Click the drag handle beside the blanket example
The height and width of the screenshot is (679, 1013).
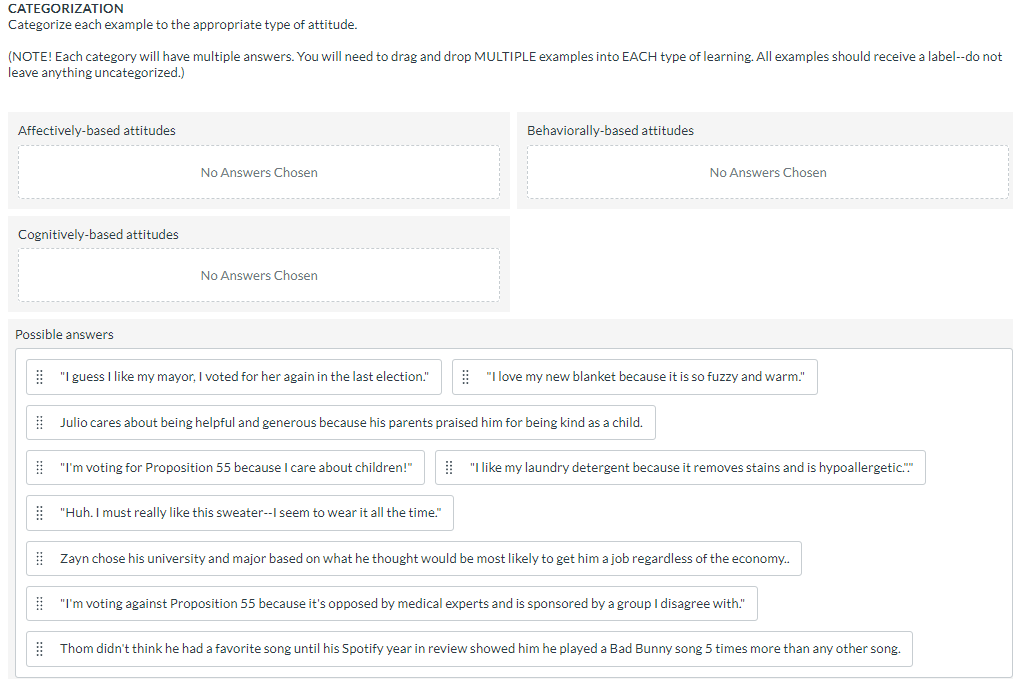465,376
